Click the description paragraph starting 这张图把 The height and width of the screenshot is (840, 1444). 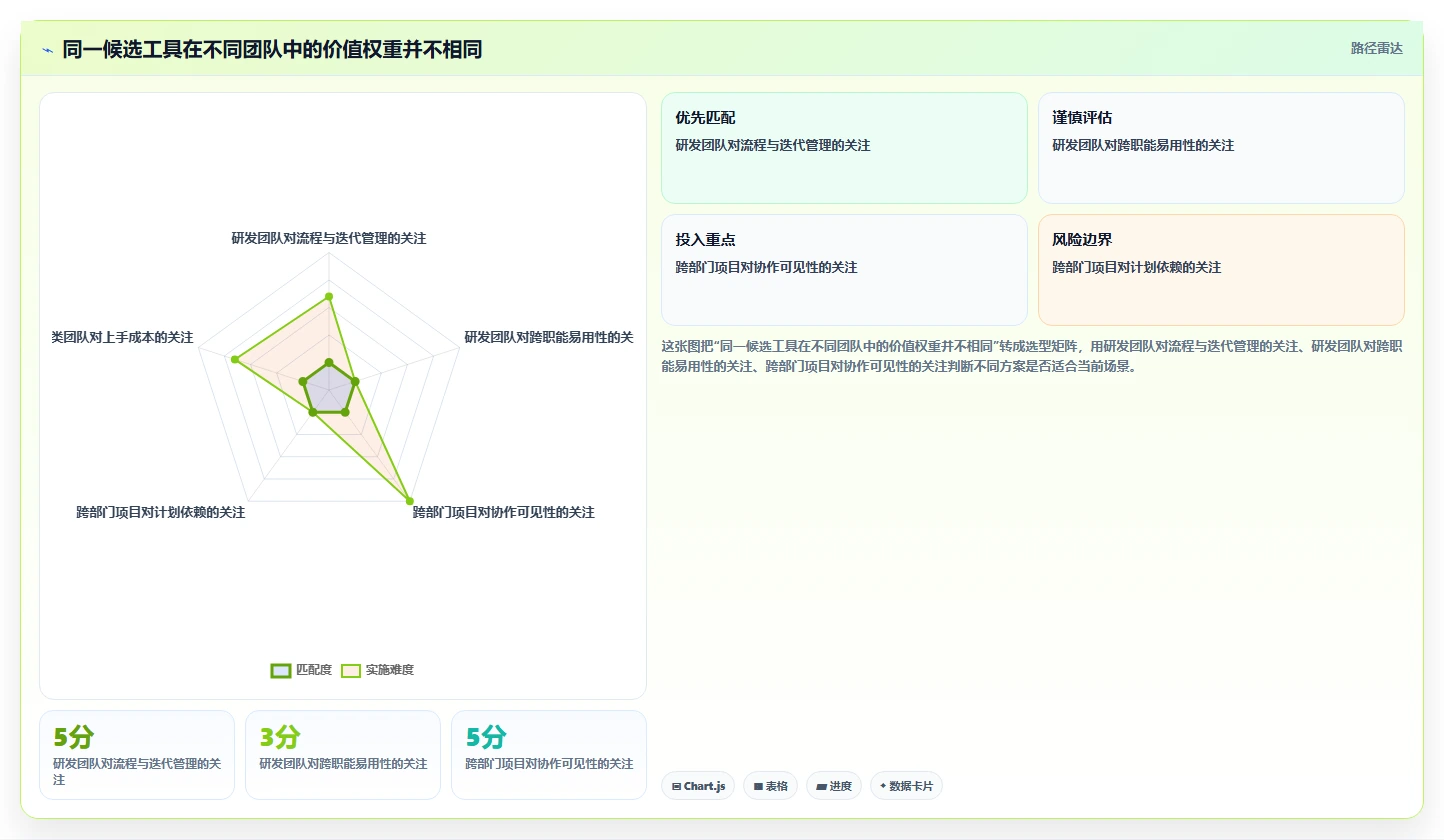tap(1032, 356)
